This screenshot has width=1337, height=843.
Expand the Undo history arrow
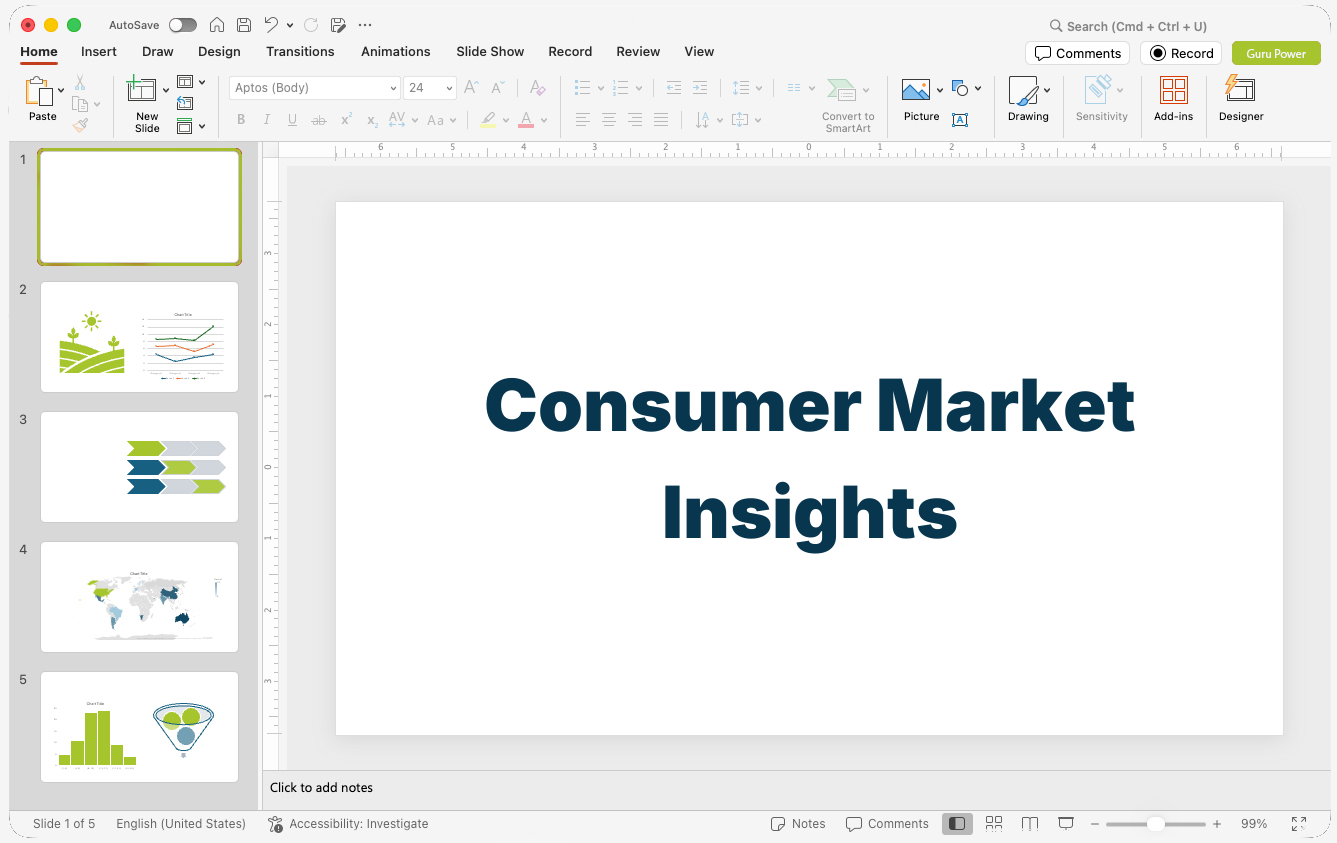pyautogui.click(x=290, y=25)
